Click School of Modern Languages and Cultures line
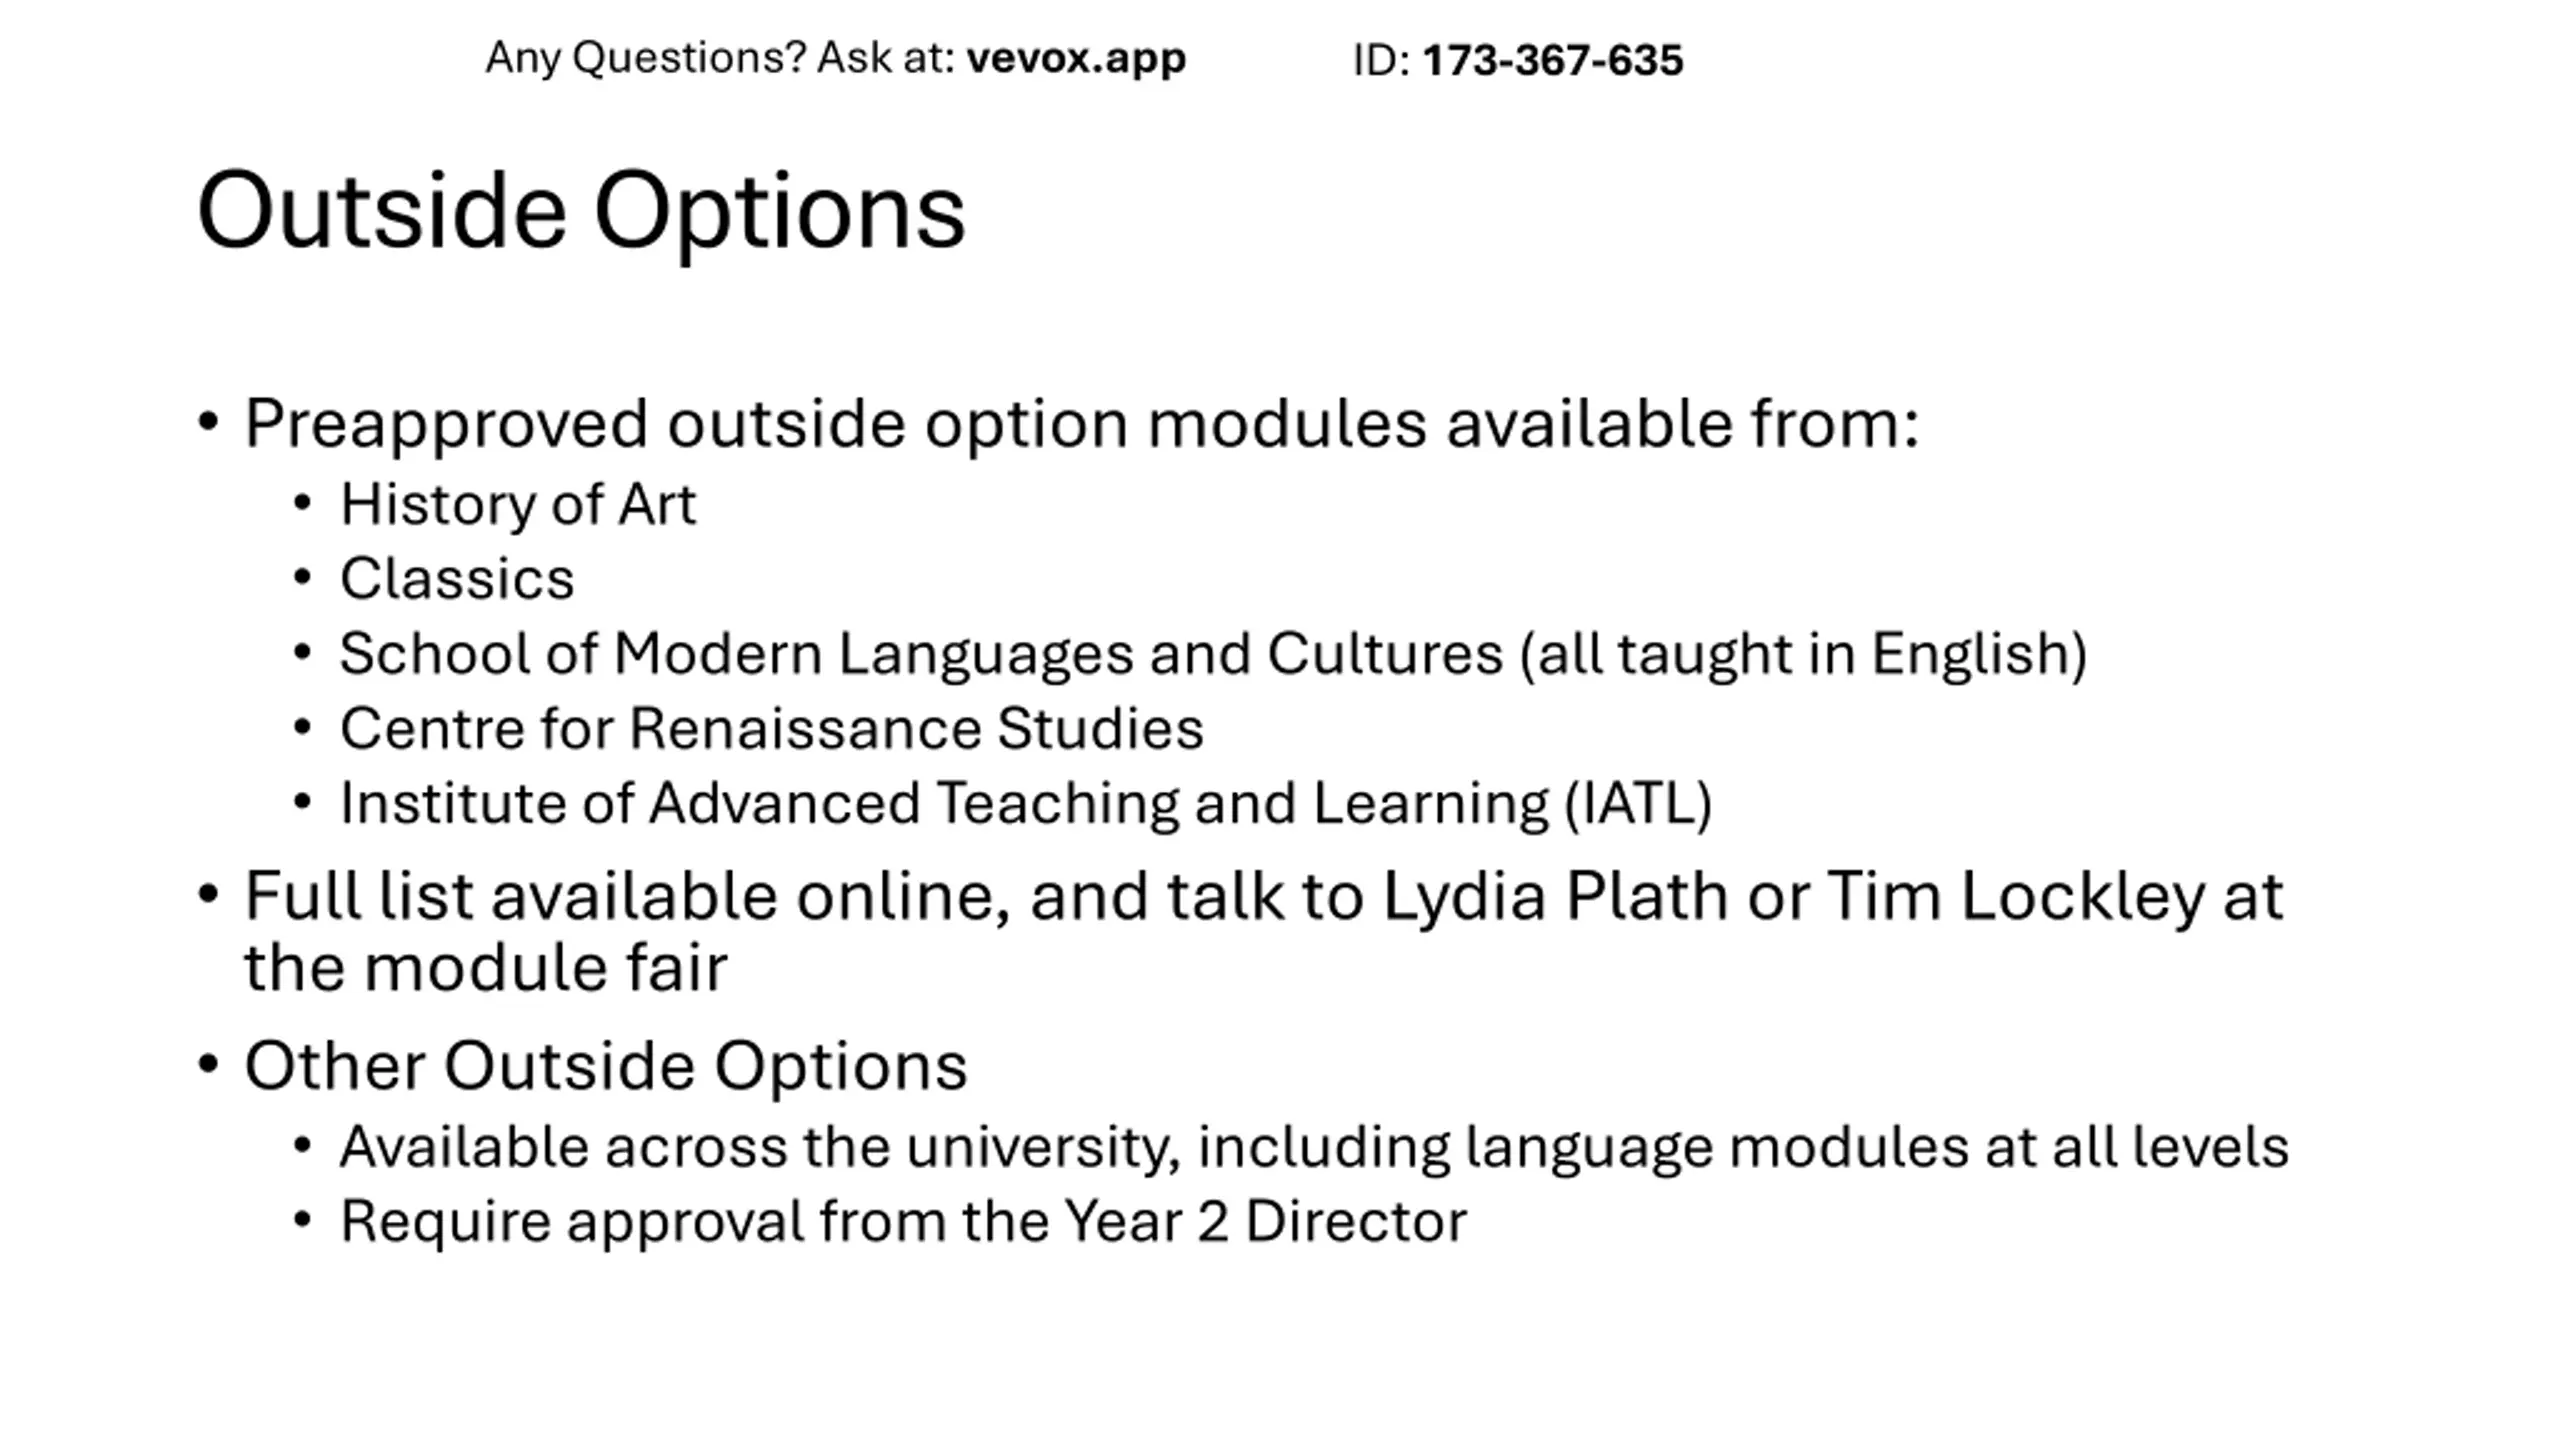This screenshot has height=1440, width=2560. point(1213,654)
